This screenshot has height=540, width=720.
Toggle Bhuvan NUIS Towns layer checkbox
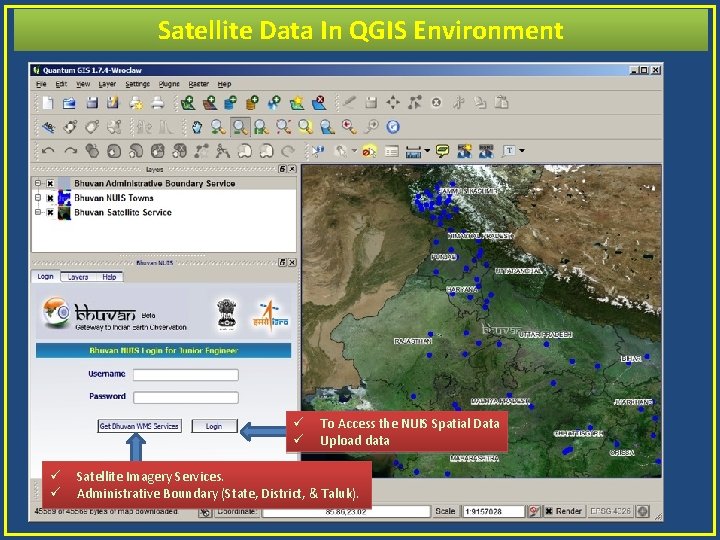(x=50, y=198)
